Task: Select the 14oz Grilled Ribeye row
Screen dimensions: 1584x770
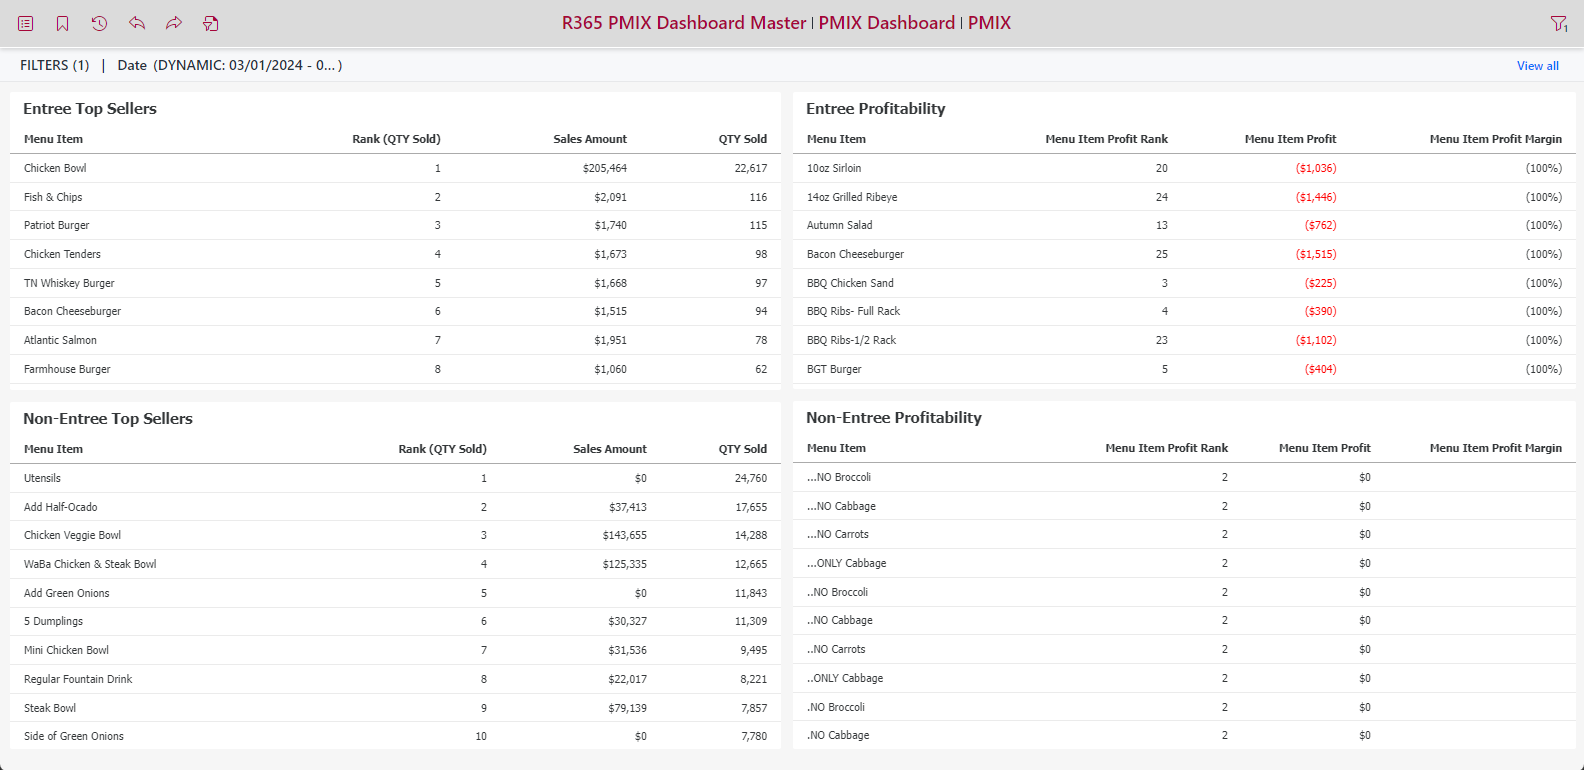Action: point(1184,197)
